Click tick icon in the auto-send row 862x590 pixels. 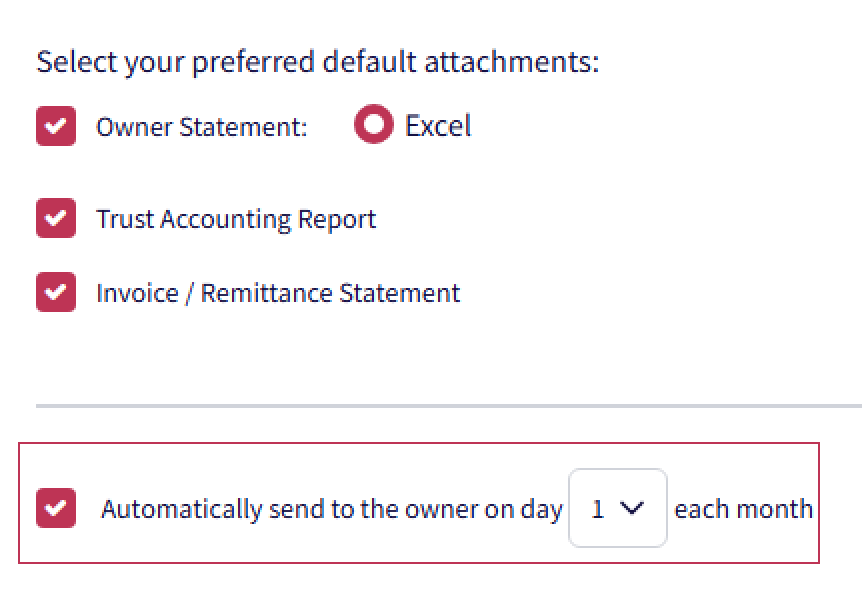(56, 508)
